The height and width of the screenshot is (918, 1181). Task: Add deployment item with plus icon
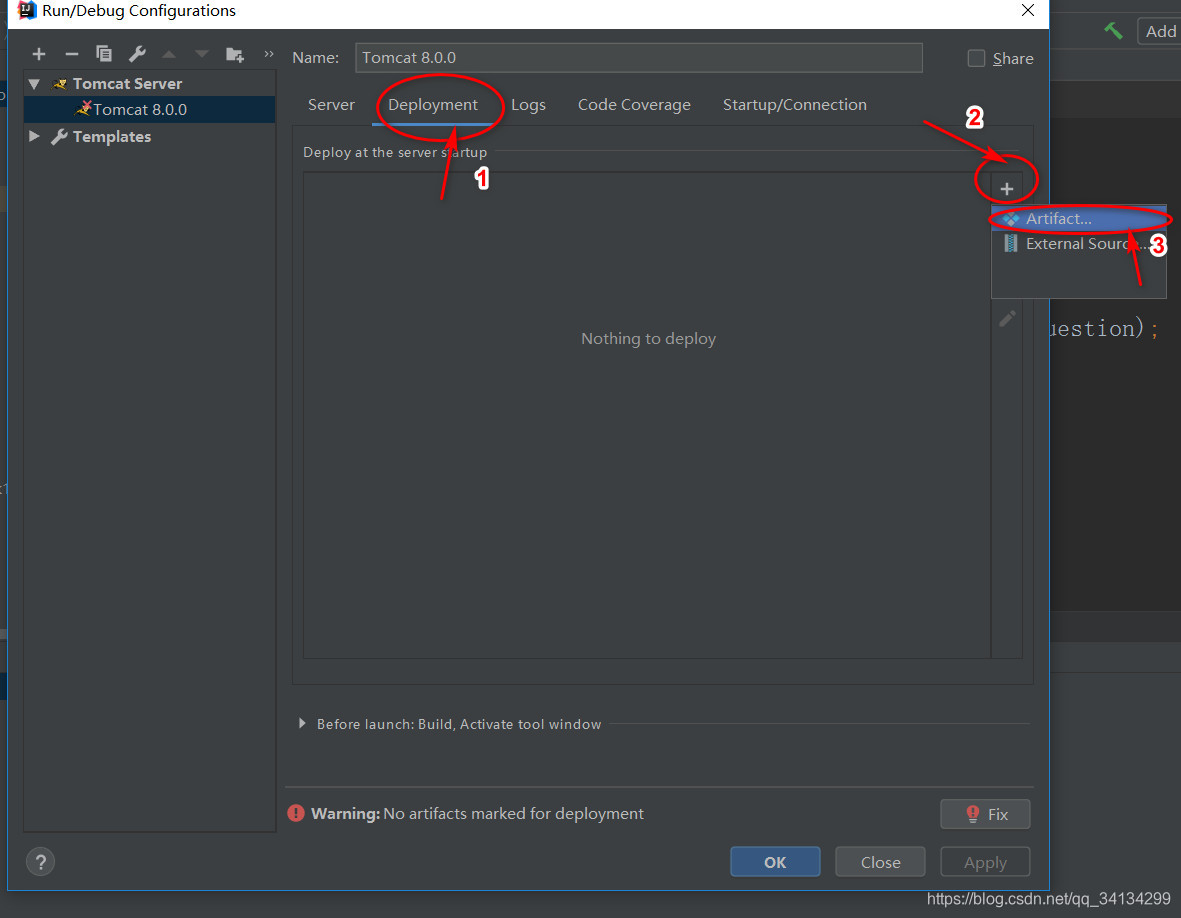(x=1007, y=188)
